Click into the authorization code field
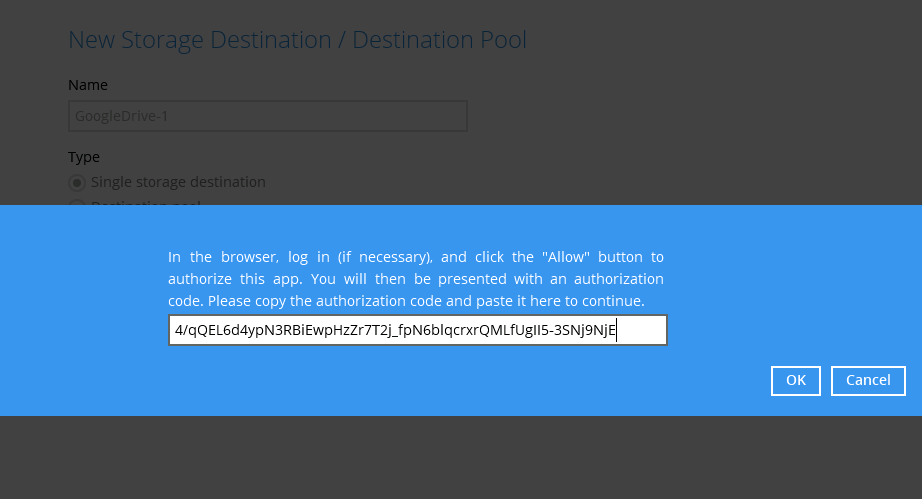Screen dimensions: 922x499 coord(417,330)
